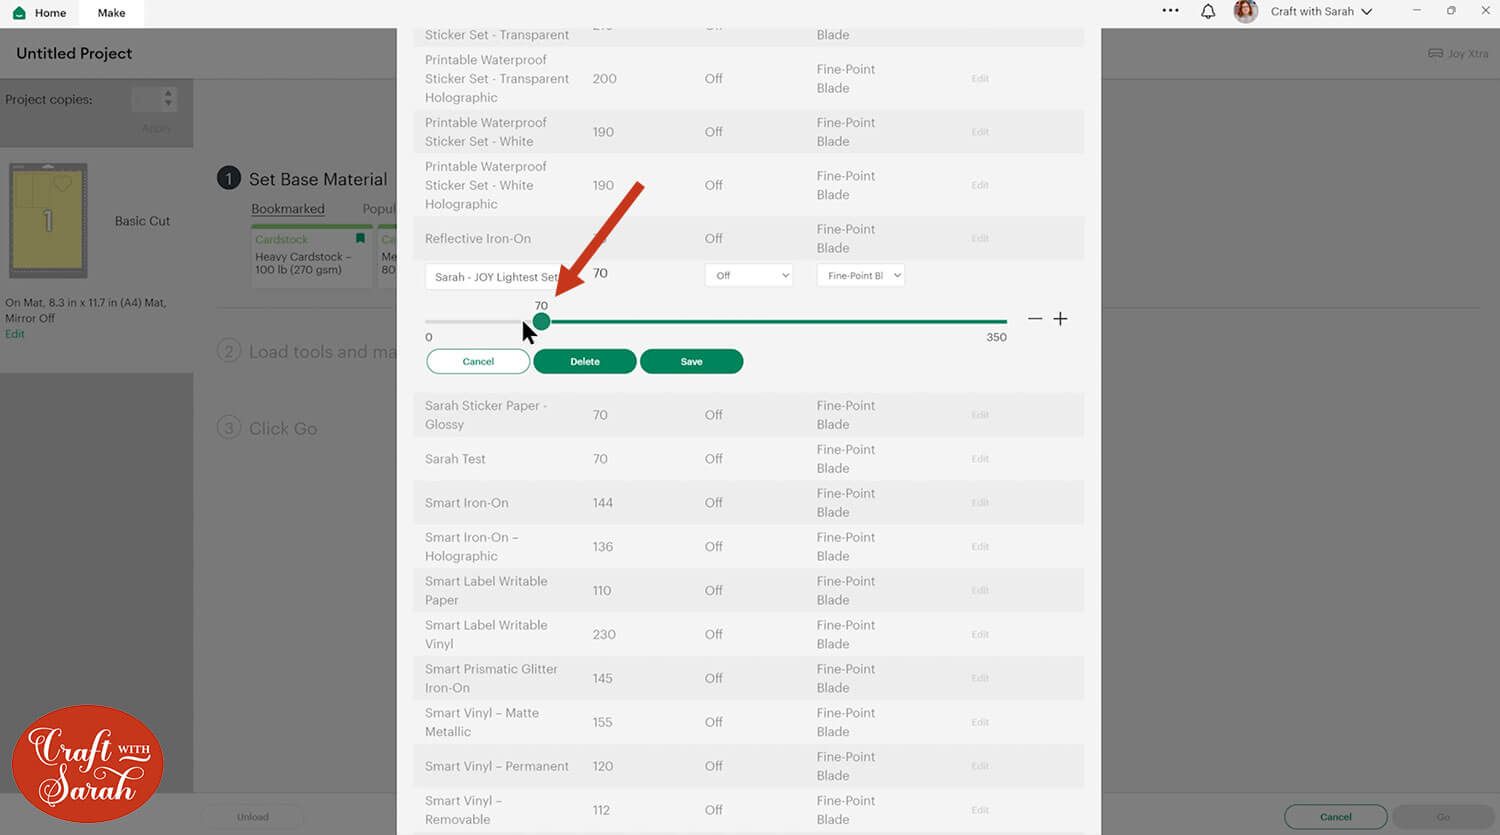
Task: Click the Smart Iron-On – Holographic row name
Action: click(x=471, y=547)
